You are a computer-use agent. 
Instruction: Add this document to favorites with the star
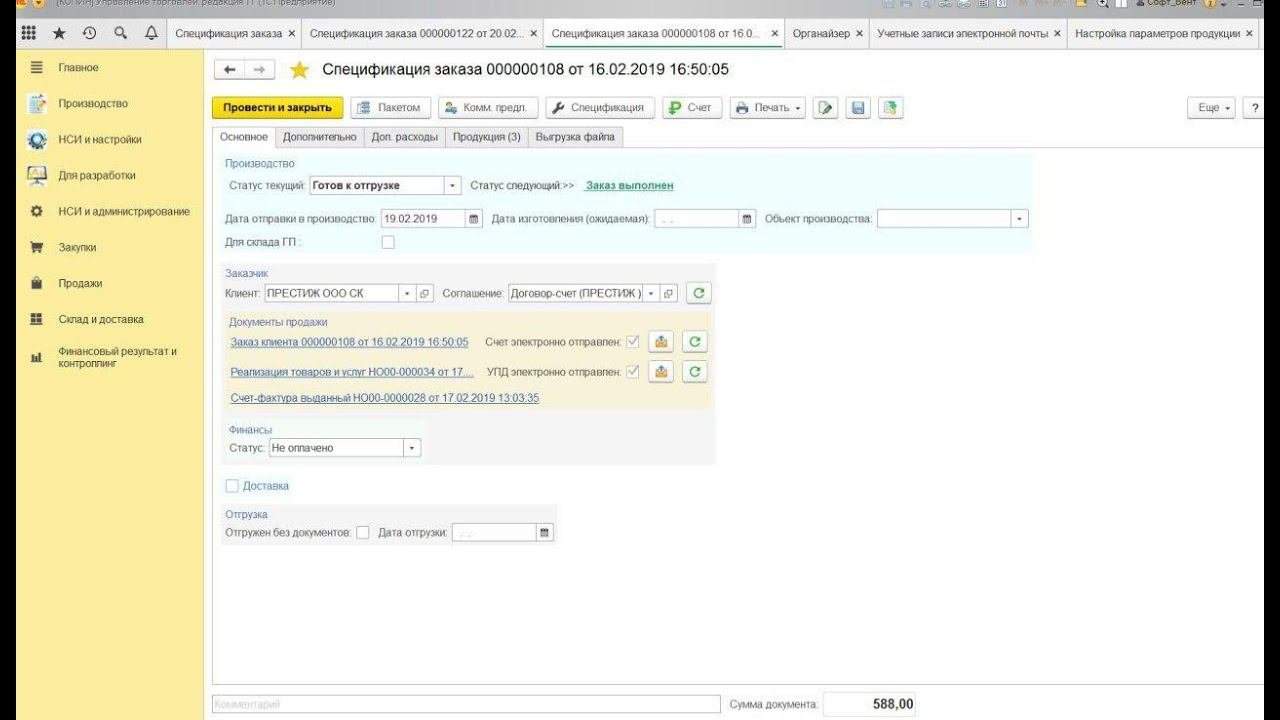point(298,70)
